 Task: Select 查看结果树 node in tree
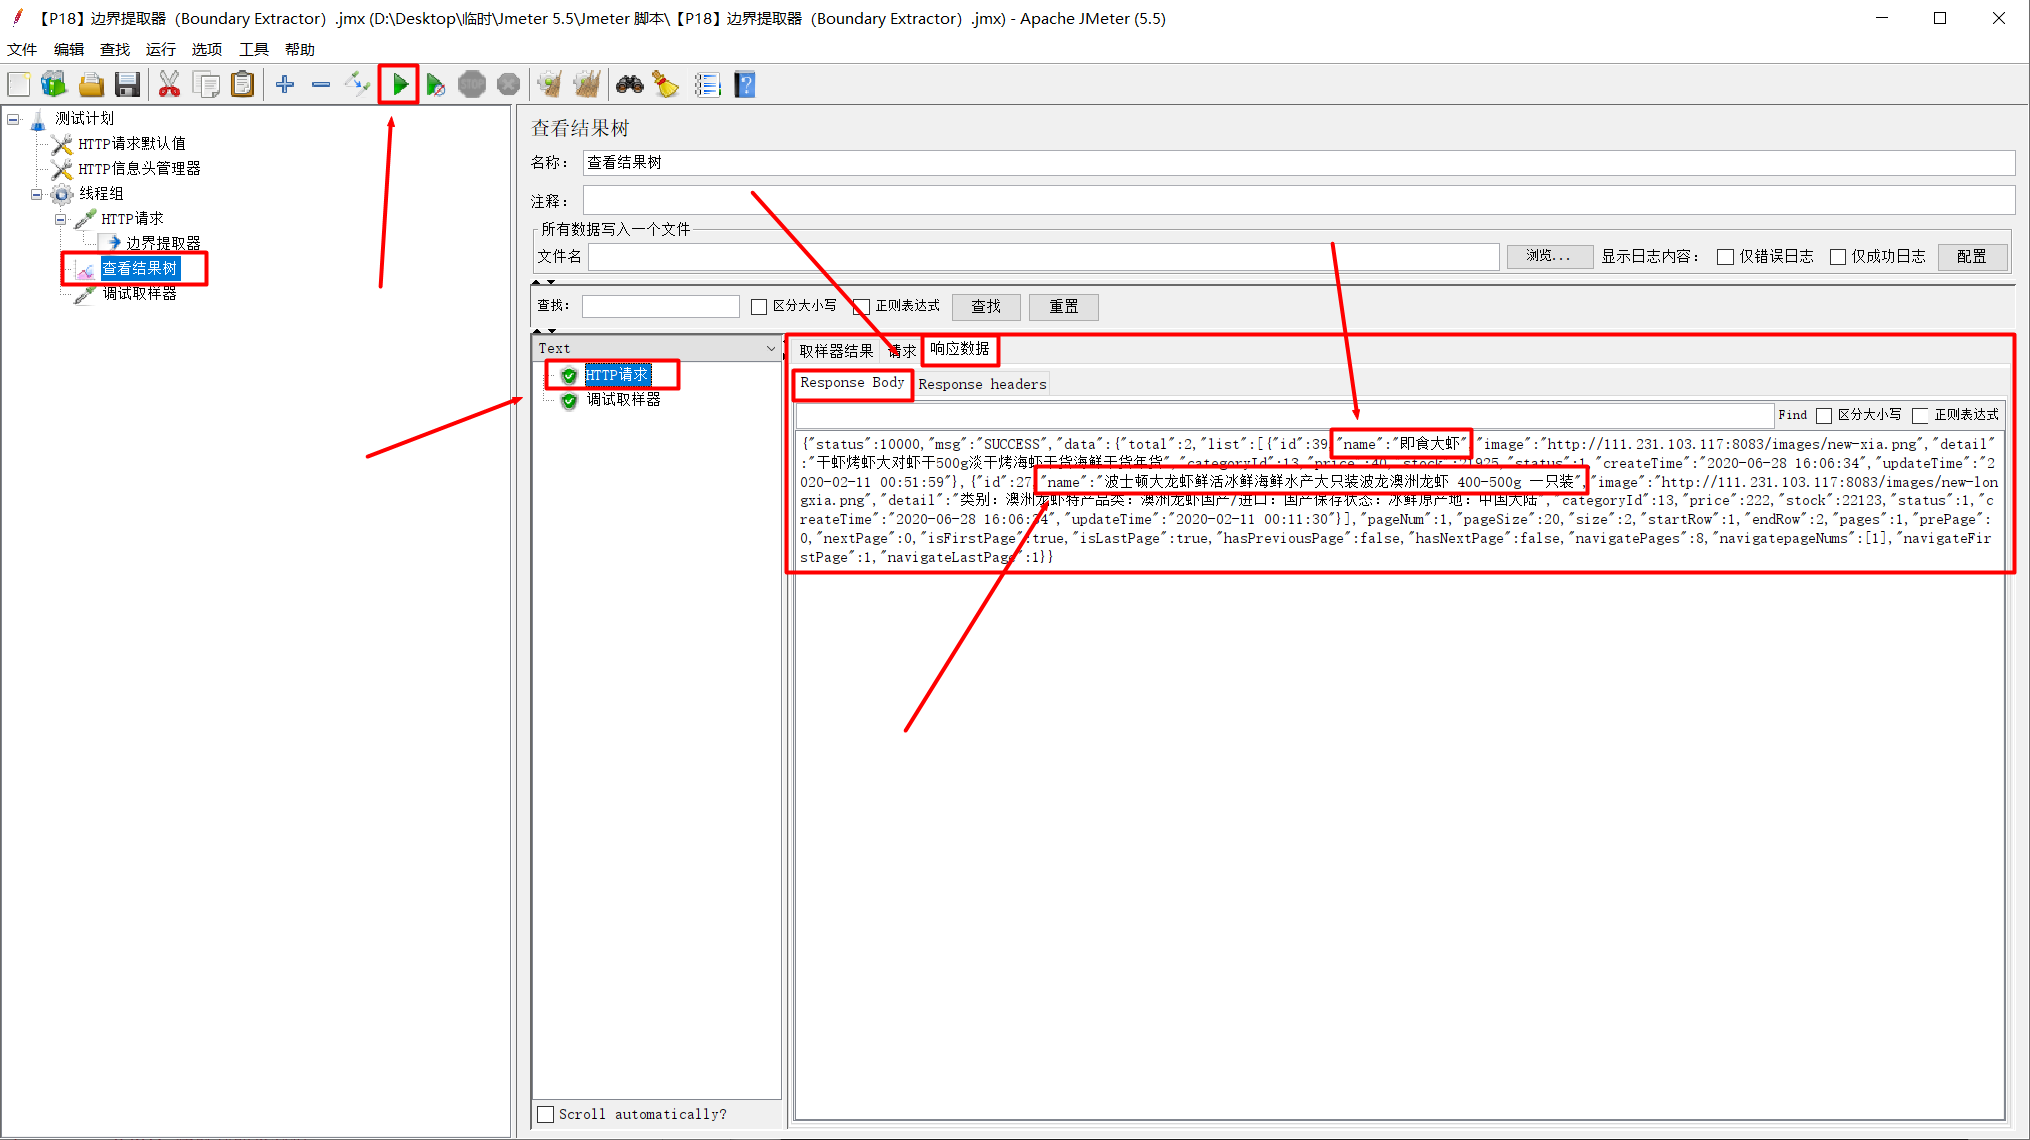140,268
